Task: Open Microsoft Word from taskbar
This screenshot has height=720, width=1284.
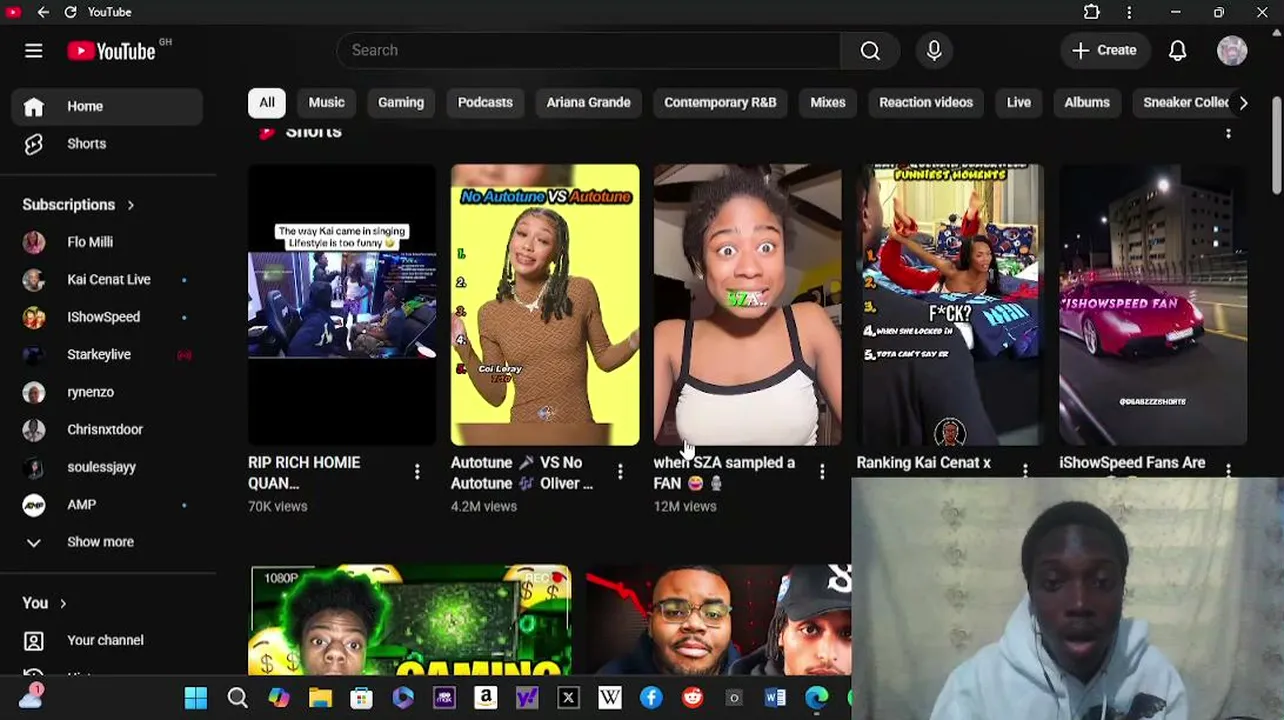Action: [775, 698]
